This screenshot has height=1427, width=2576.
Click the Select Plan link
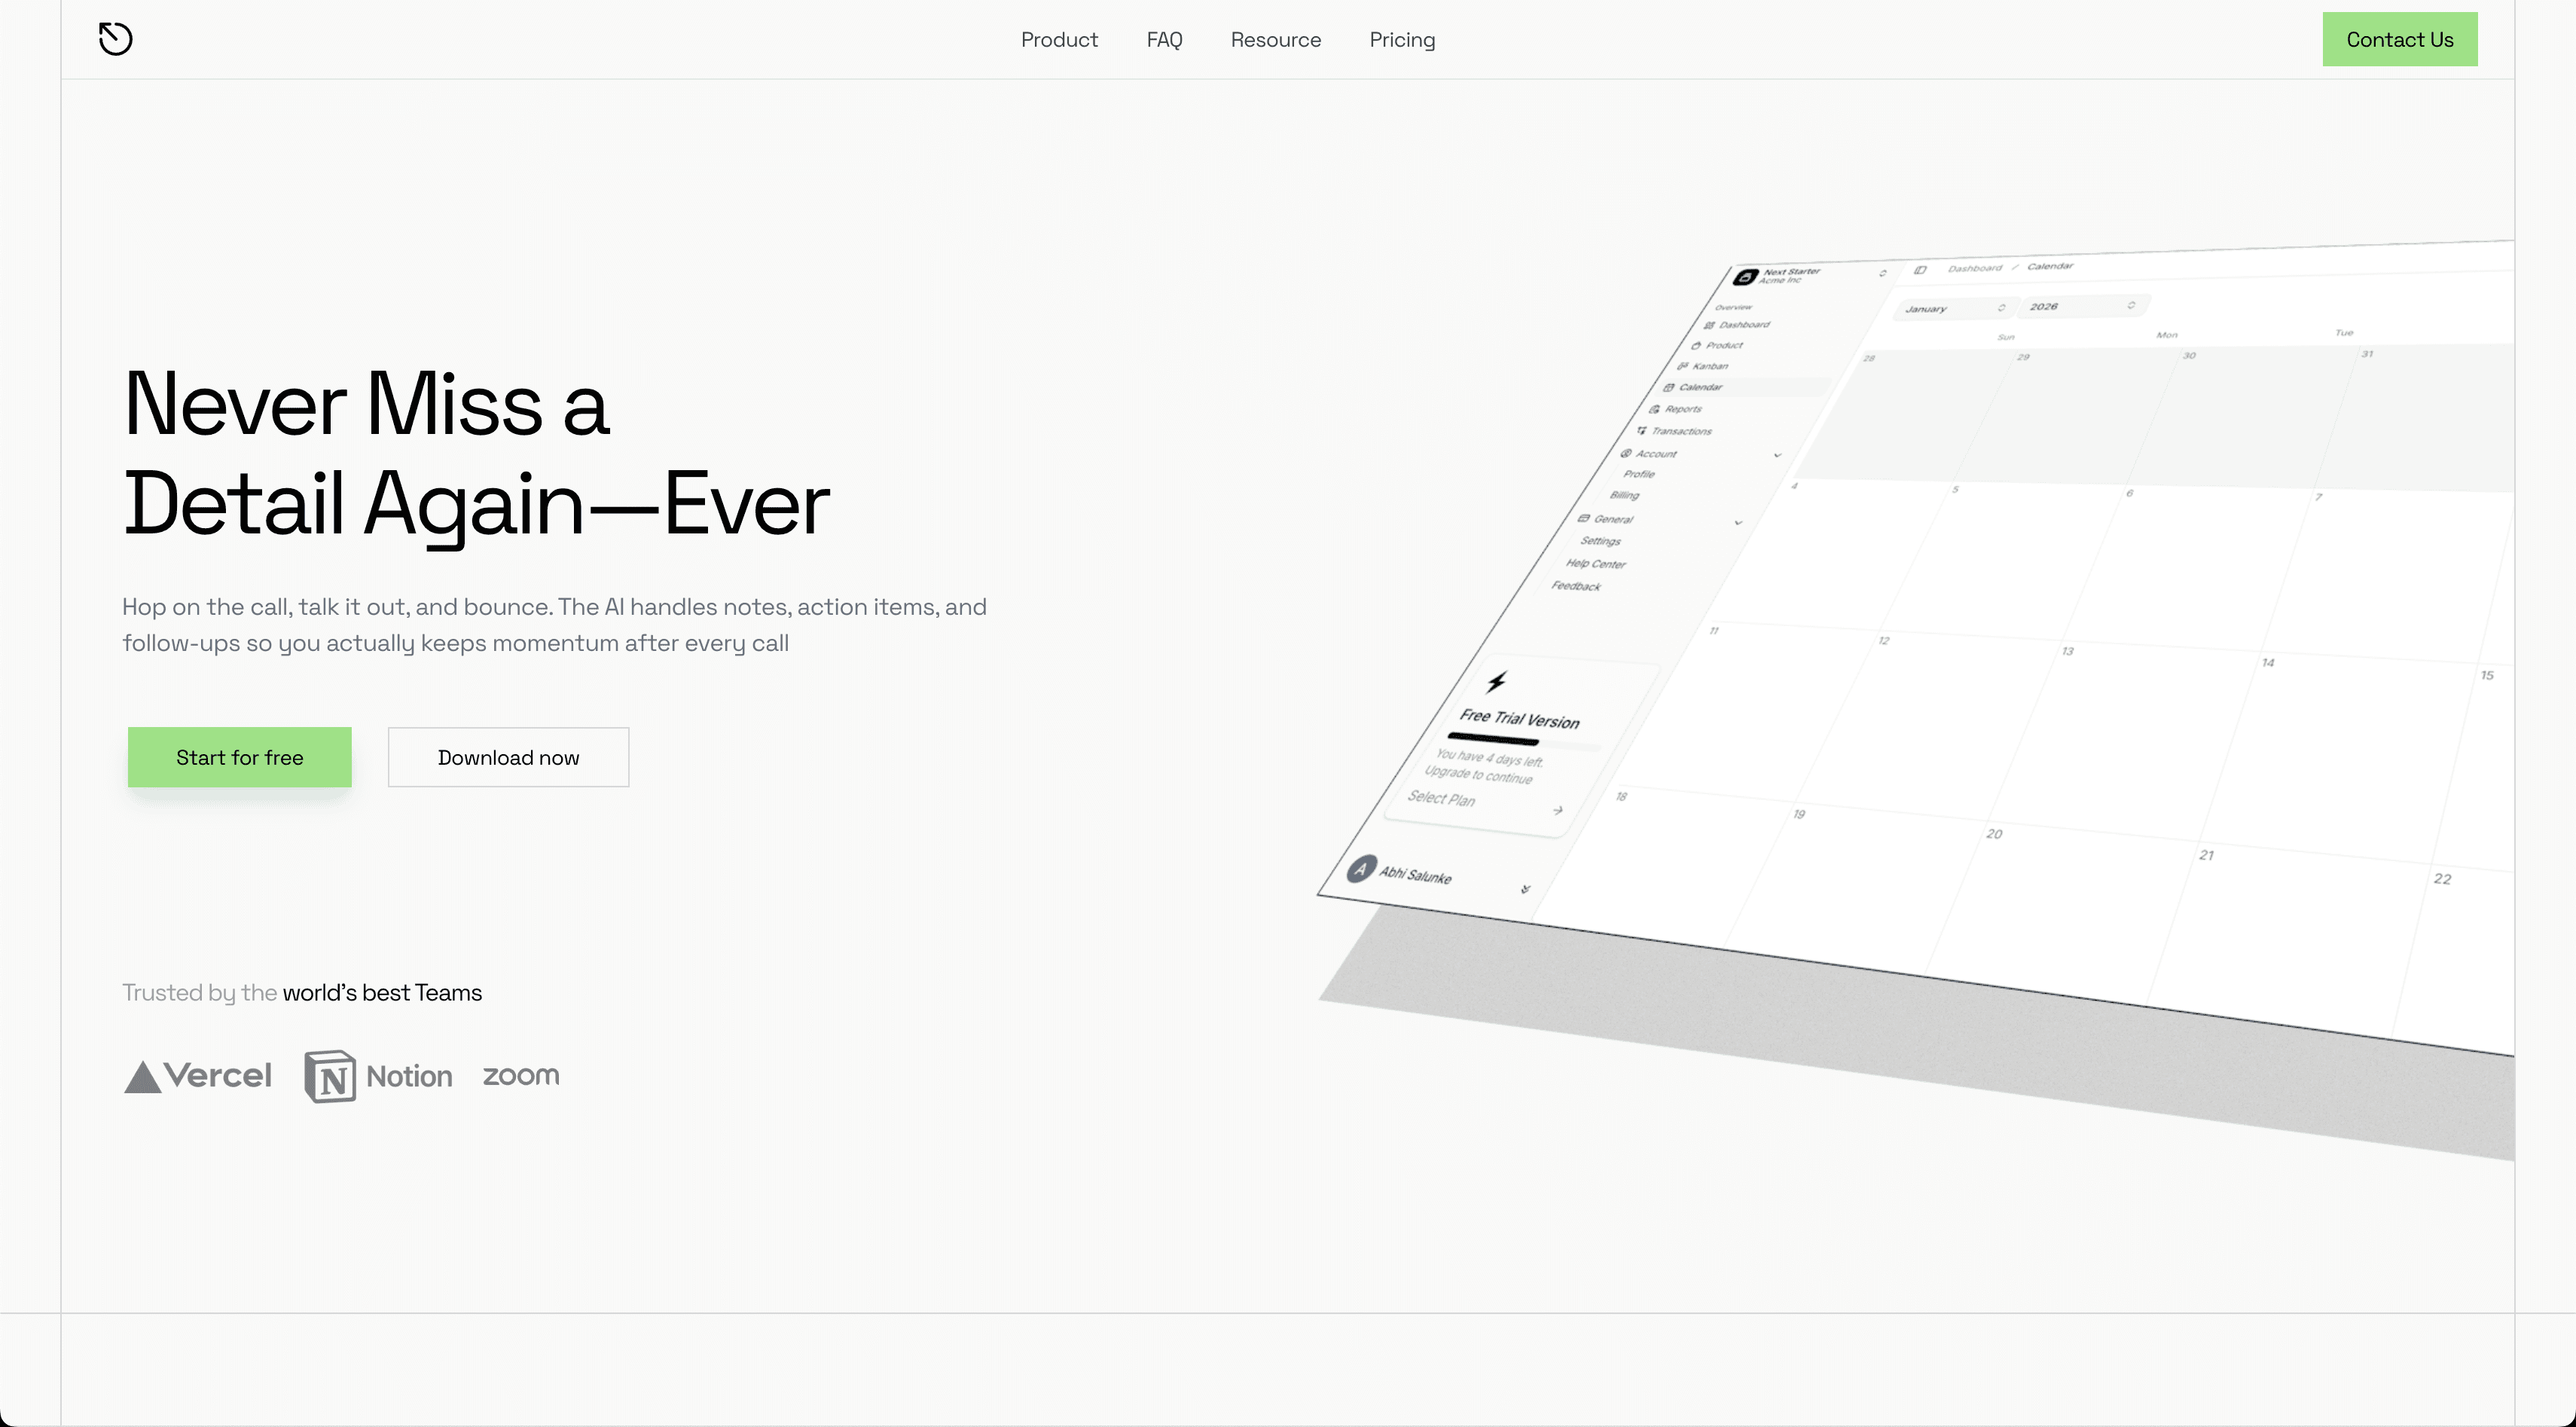tap(1441, 798)
